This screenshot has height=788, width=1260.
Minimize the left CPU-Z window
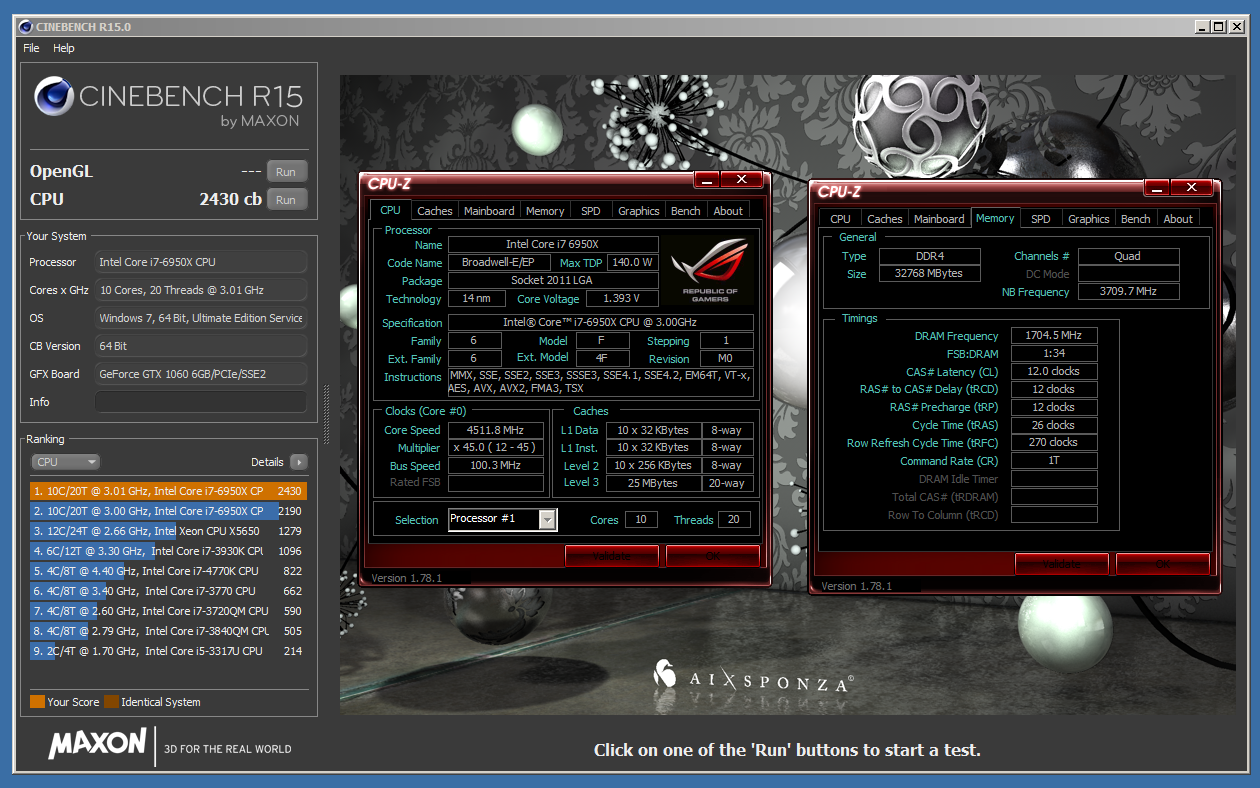click(x=707, y=180)
